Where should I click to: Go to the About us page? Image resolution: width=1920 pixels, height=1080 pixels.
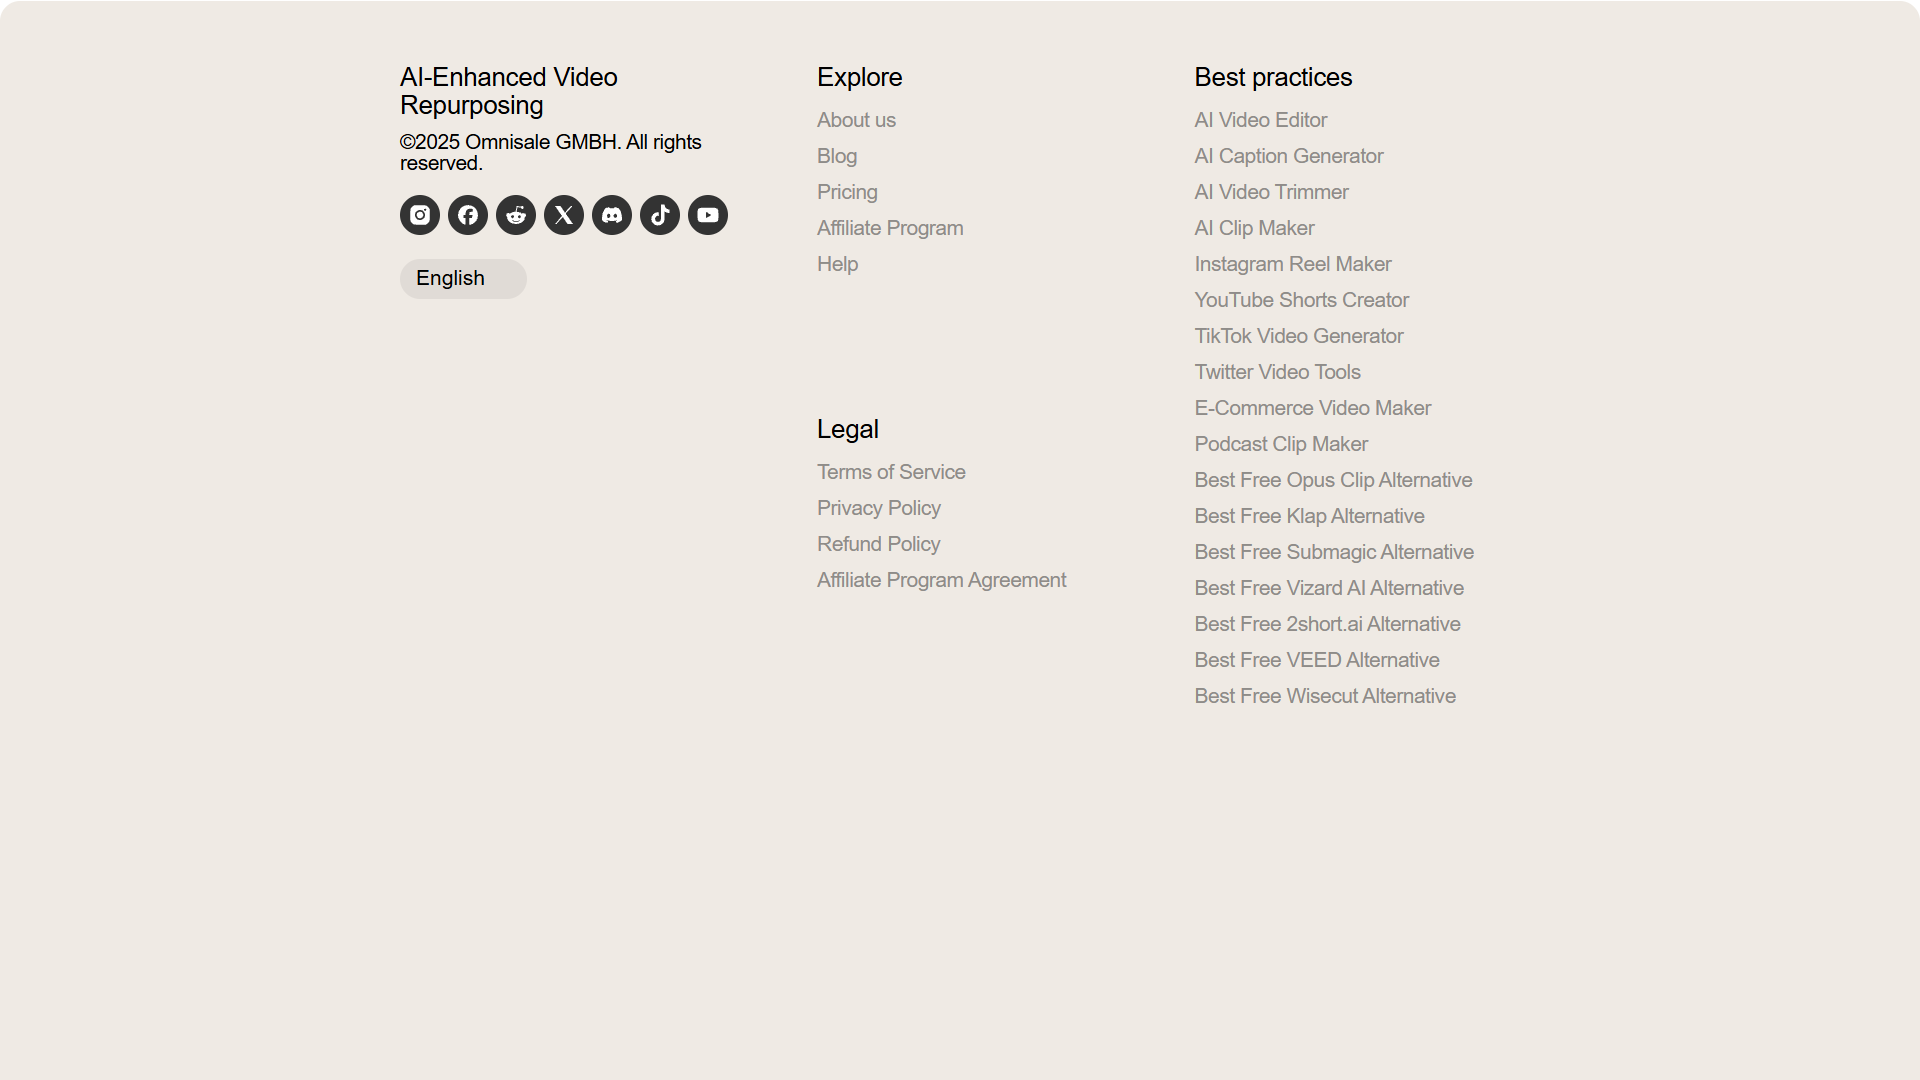click(856, 120)
